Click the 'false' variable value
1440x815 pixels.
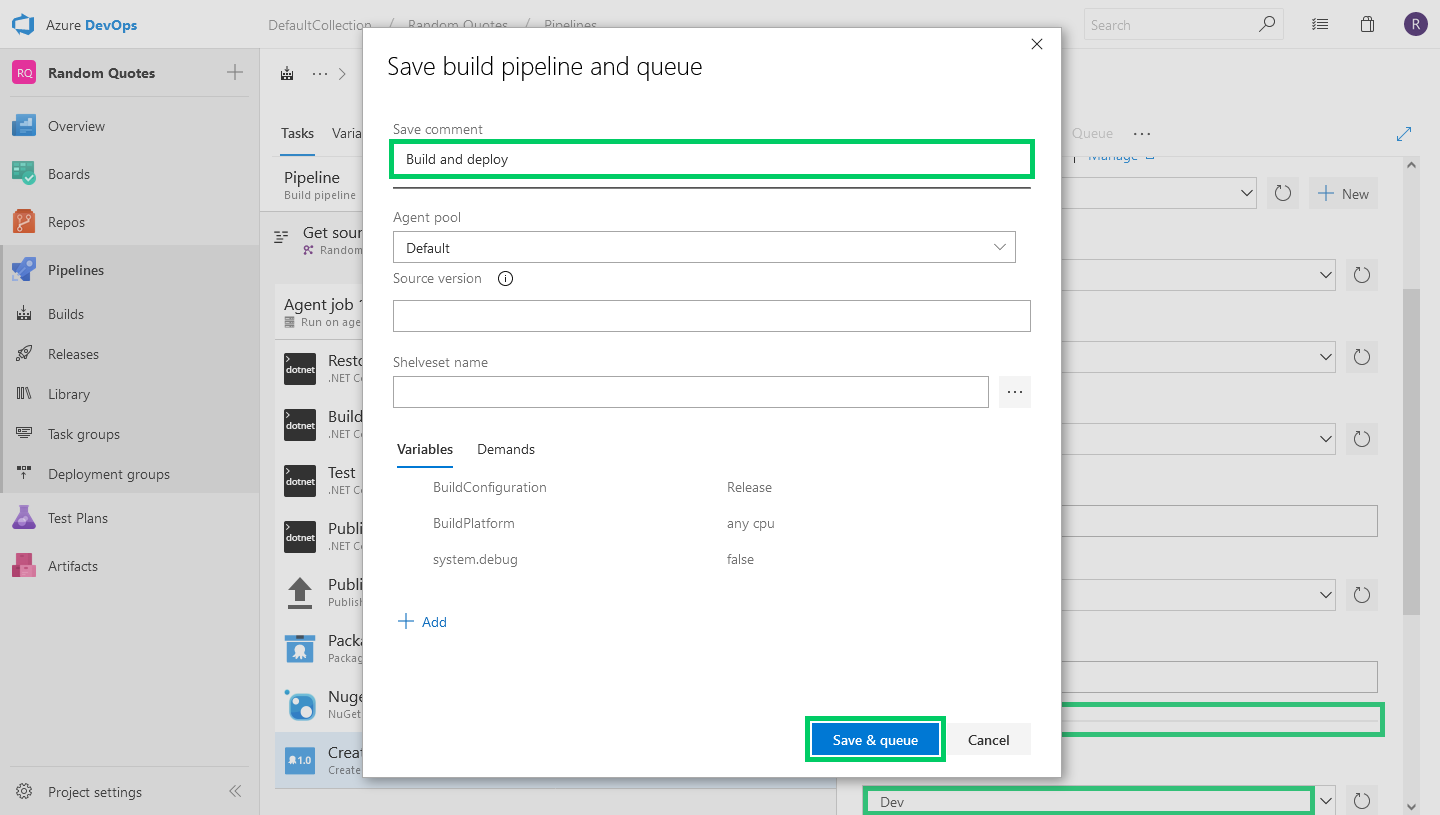[x=740, y=560]
